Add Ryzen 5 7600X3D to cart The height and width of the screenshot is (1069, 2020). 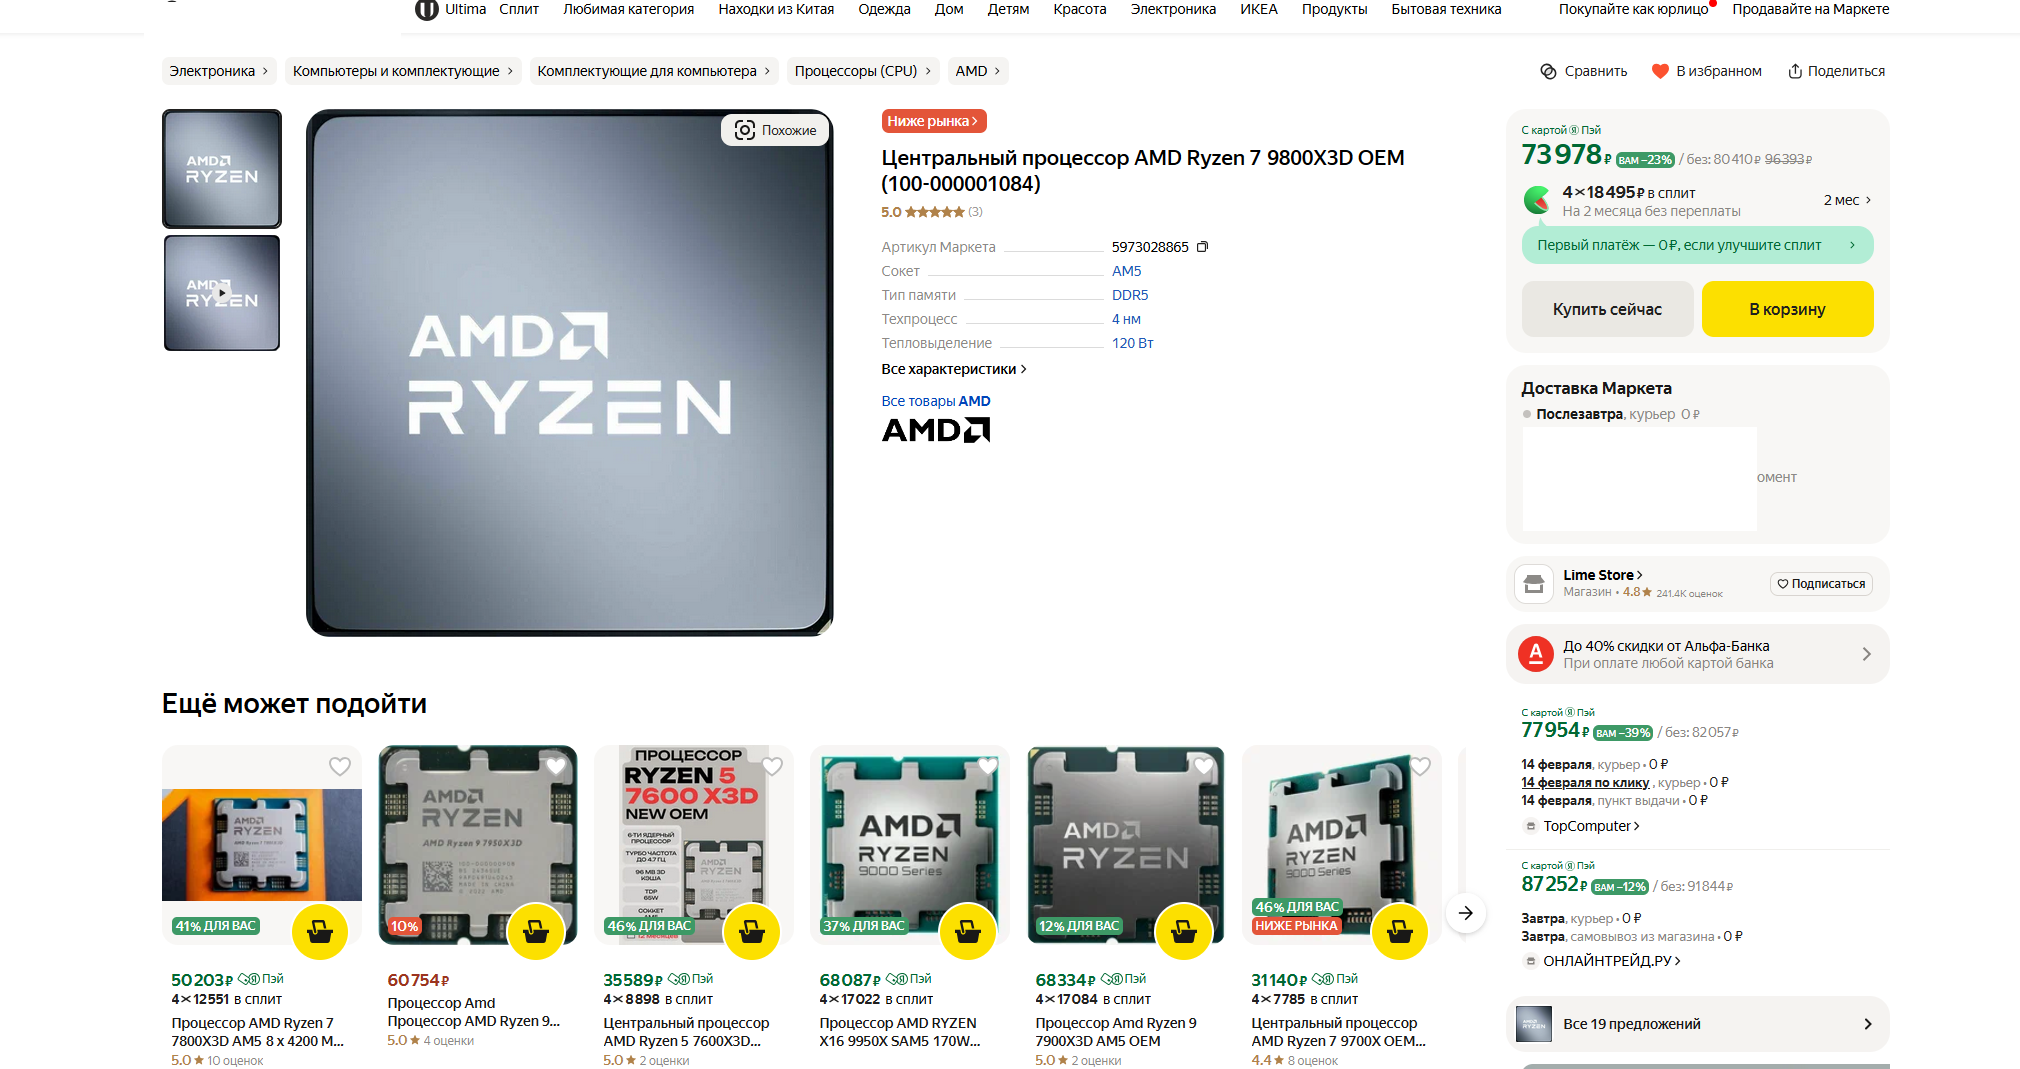point(752,932)
